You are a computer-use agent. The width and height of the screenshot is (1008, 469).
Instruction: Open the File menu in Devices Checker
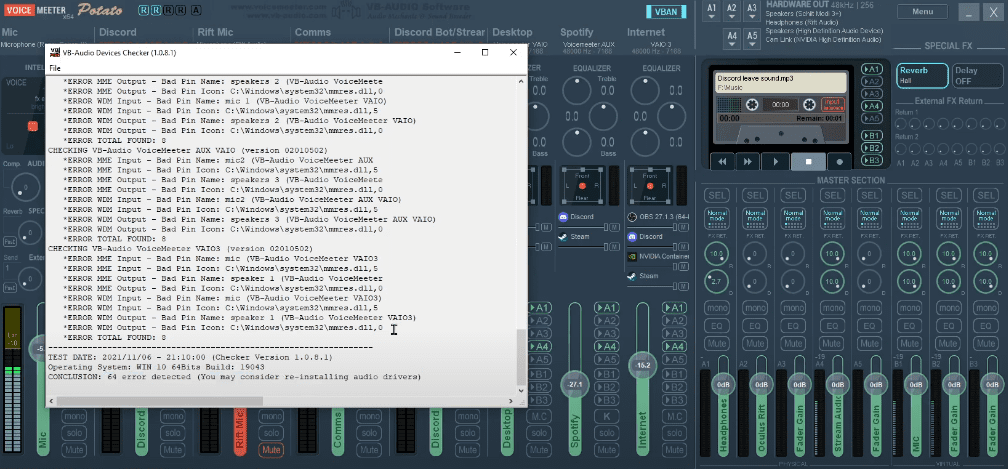pos(56,67)
